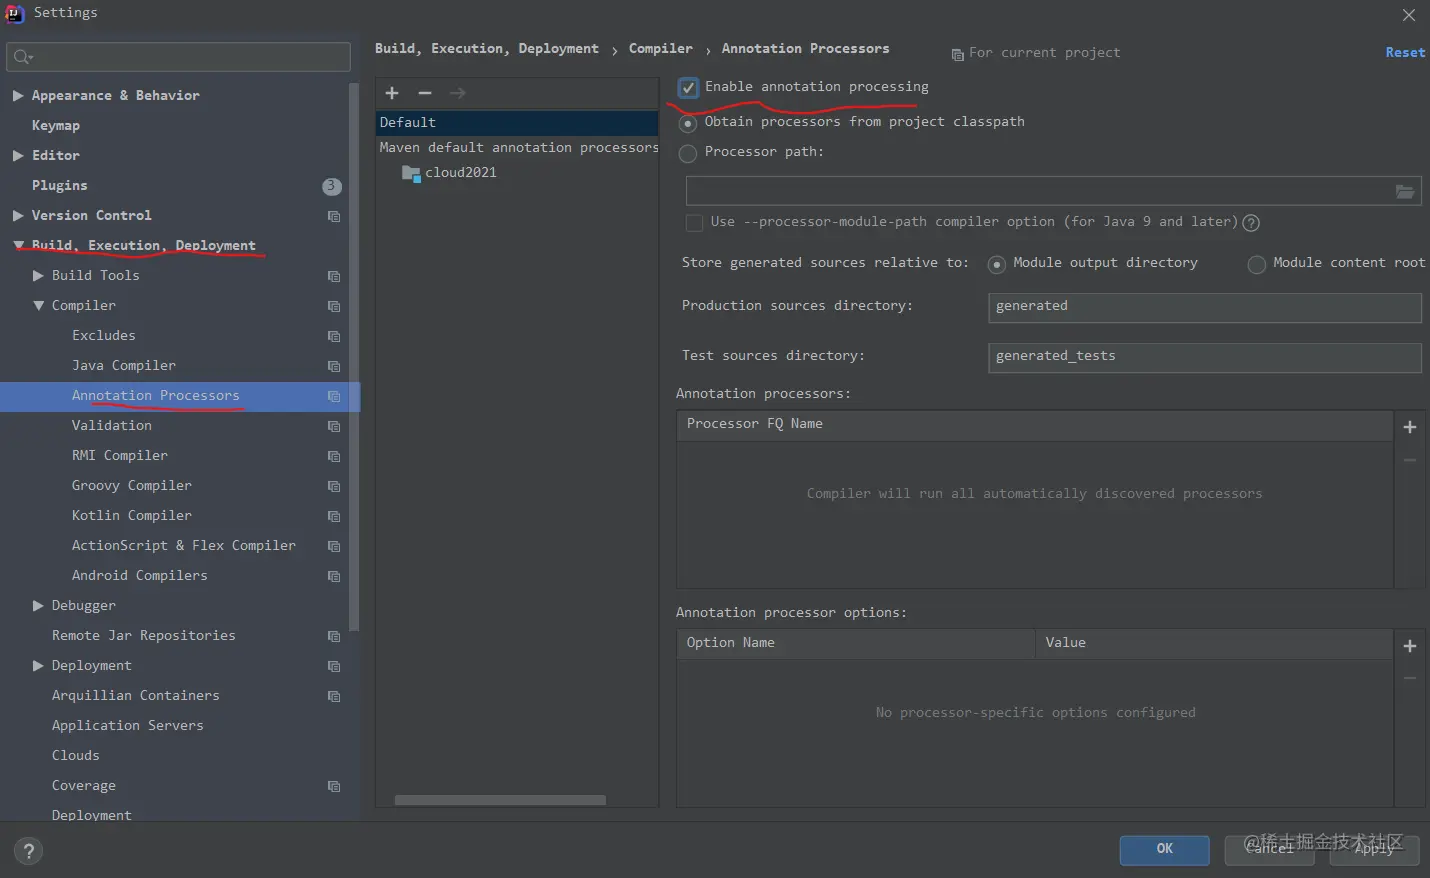The height and width of the screenshot is (878, 1430).
Task: Click the Cancel button
Action: [x=1269, y=850]
